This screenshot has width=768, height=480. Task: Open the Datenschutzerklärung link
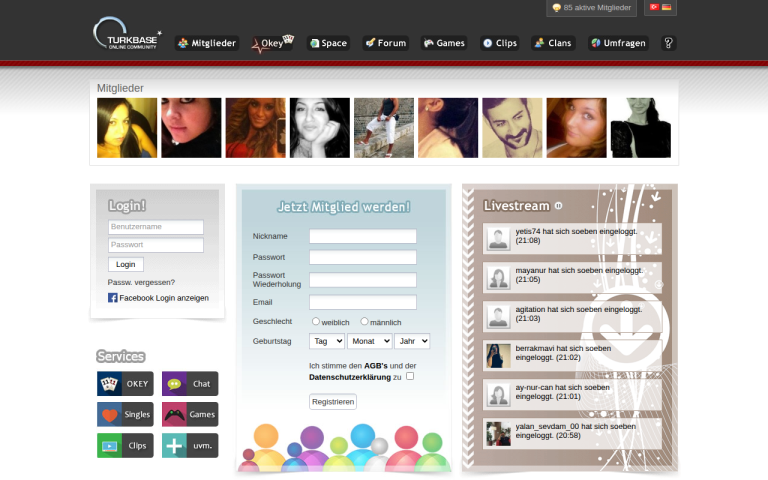350,377
